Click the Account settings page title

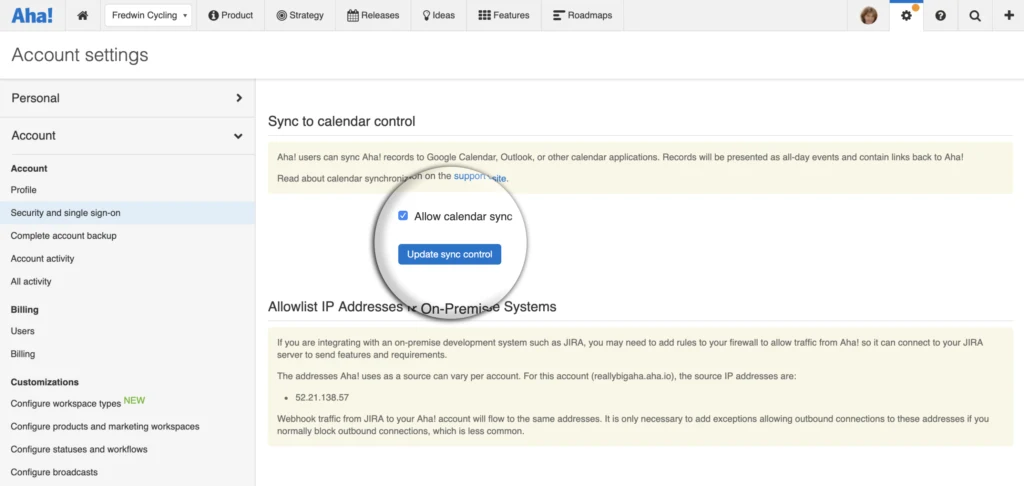tap(80, 55)
